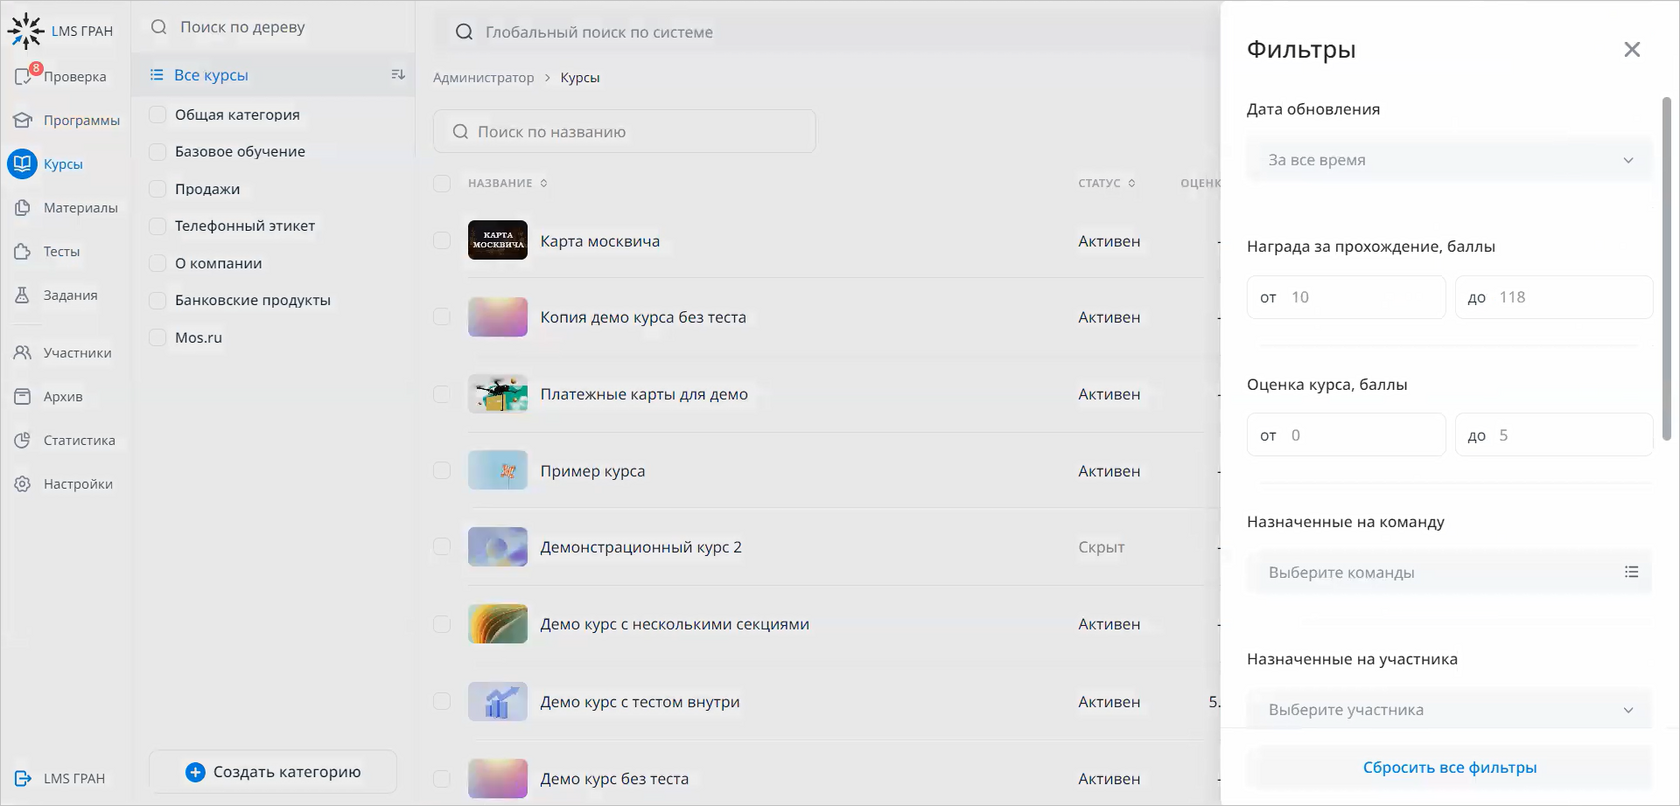The width and height of the screenshot is (1680, 806).
Task: Check the Банковские продукты checkbox
Action: click(157, 300)
